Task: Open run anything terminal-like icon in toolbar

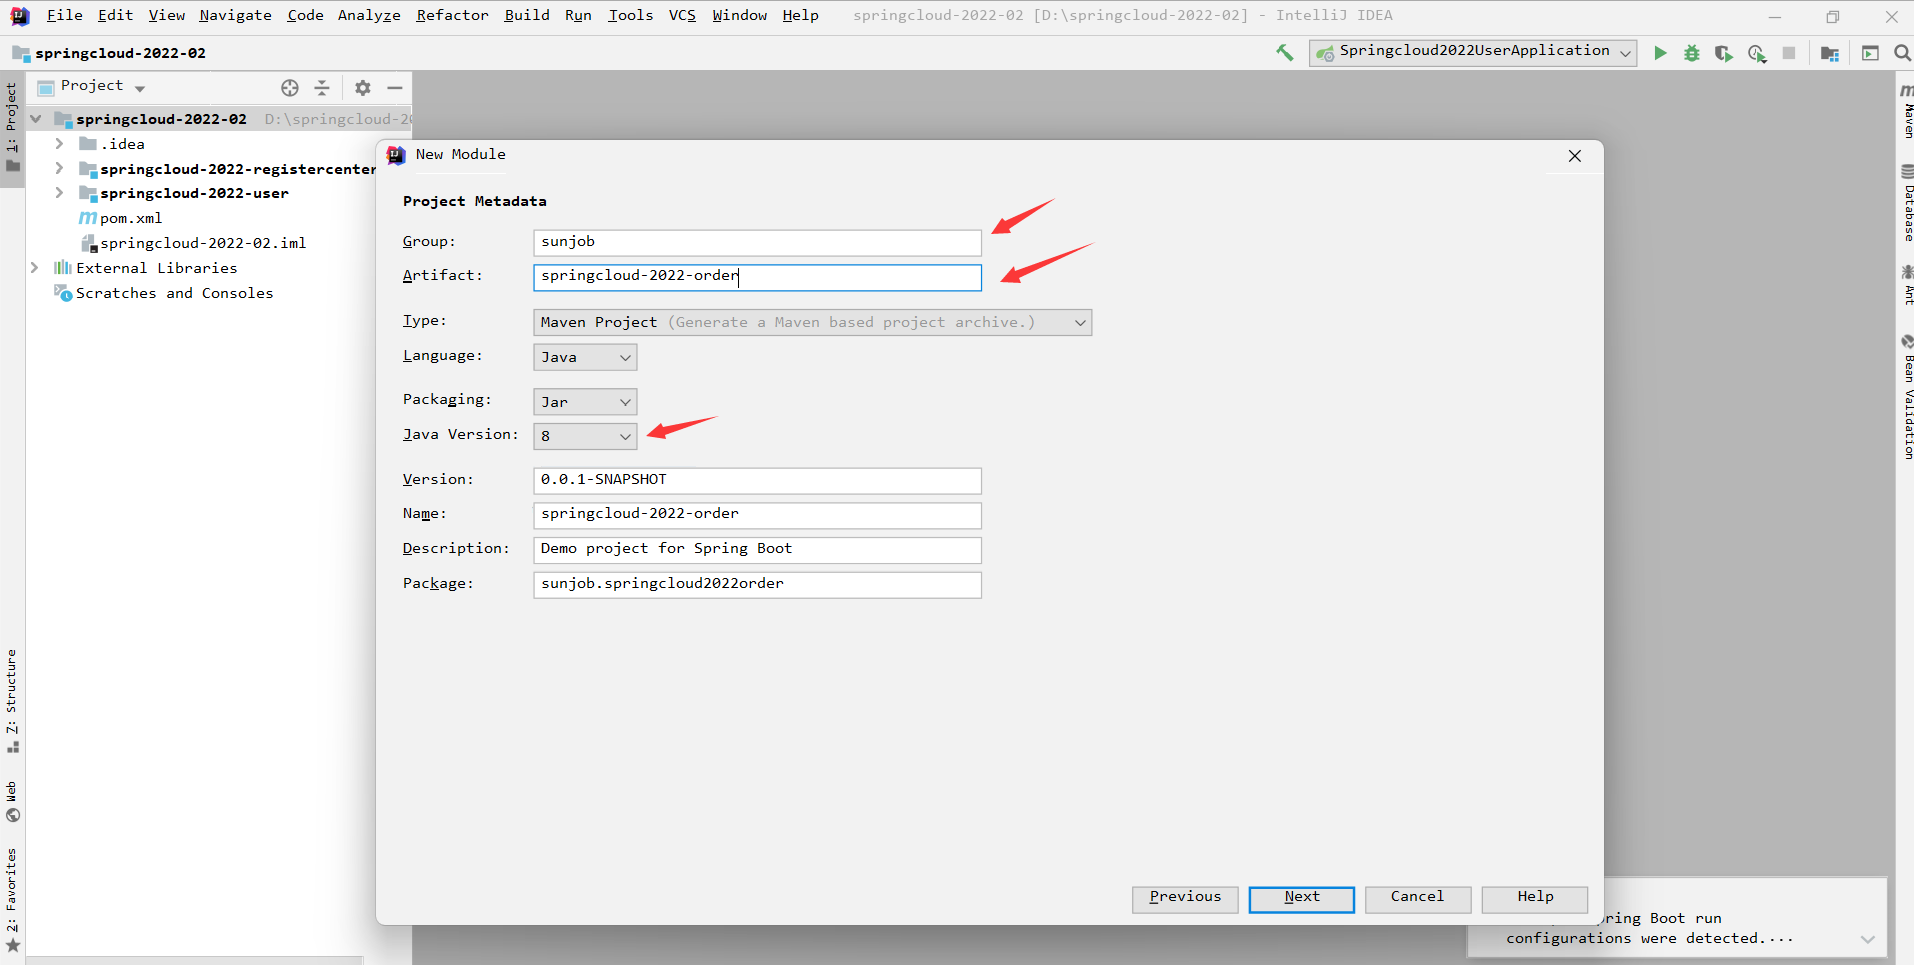Action: pyautogui.click(x=1870, y=53)
